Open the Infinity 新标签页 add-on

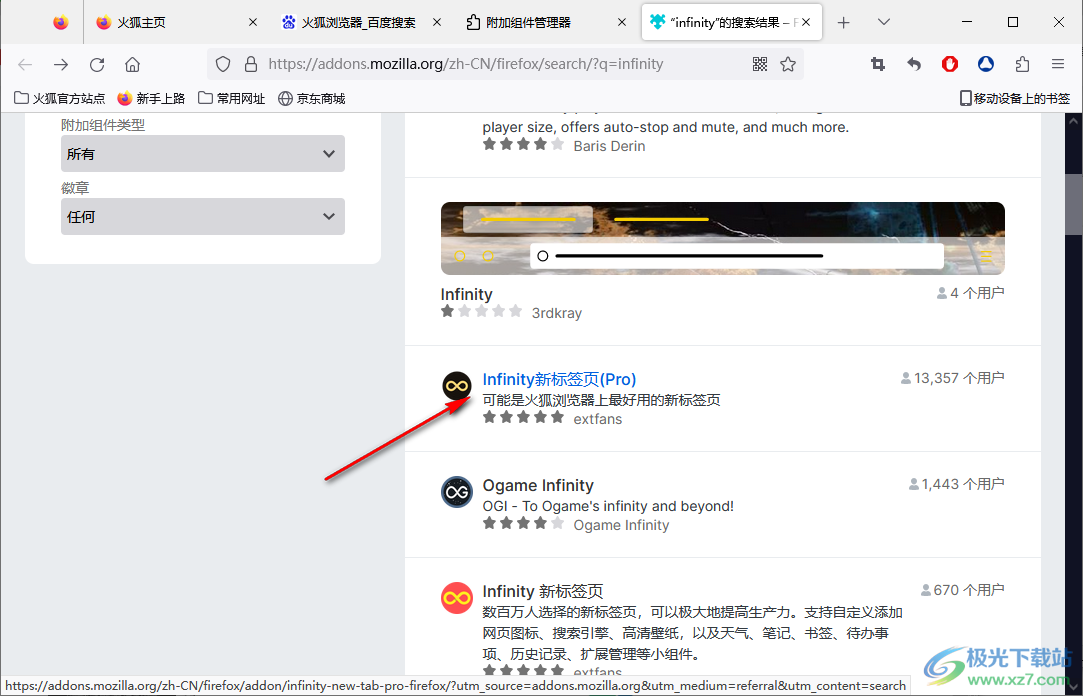[542, 592]
